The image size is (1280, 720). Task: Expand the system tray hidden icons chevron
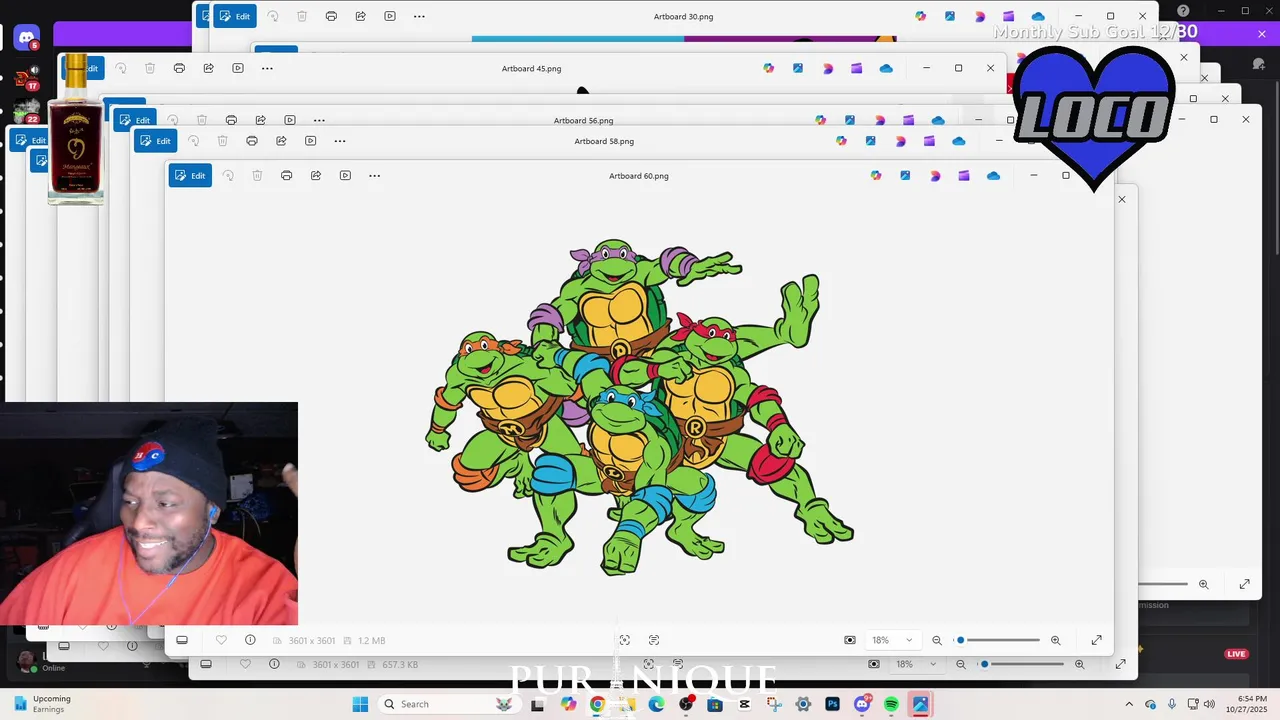[1129, 704]
